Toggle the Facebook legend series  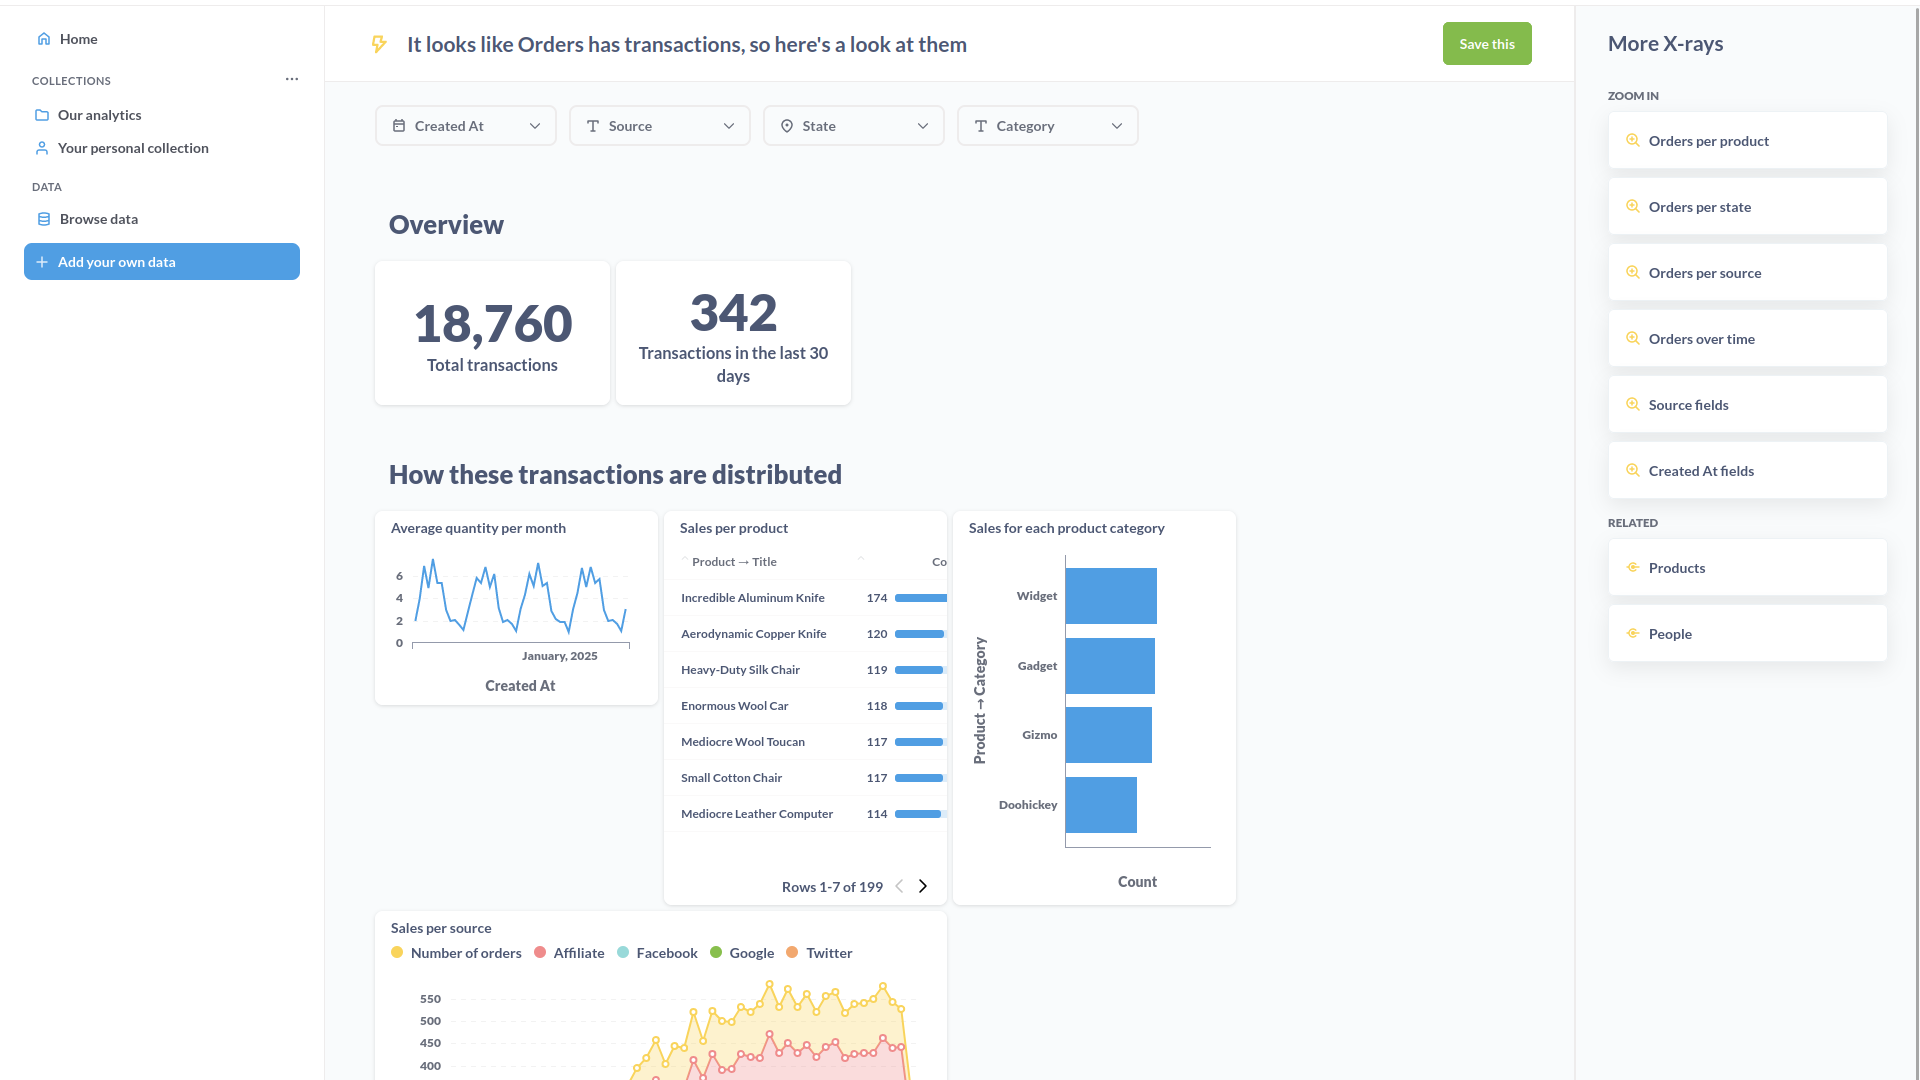point(657,953)
